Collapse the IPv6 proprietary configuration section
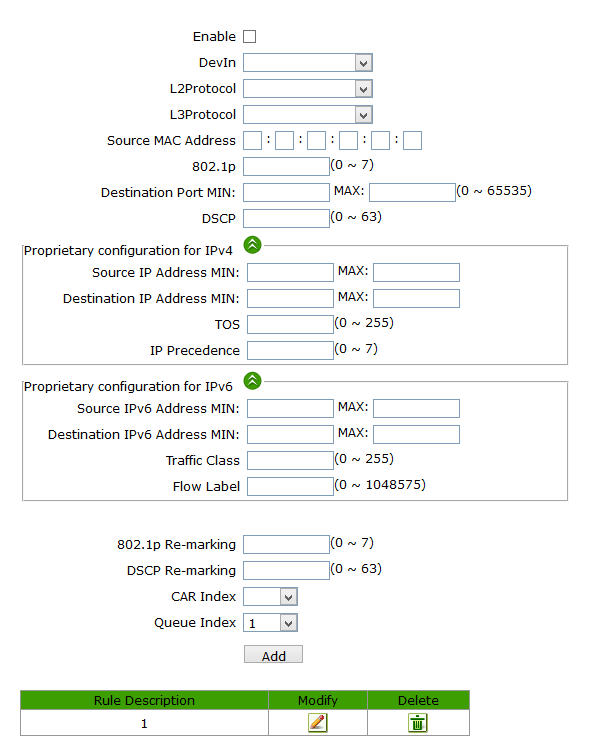The image size is (592, 737). tap(253, 381)
